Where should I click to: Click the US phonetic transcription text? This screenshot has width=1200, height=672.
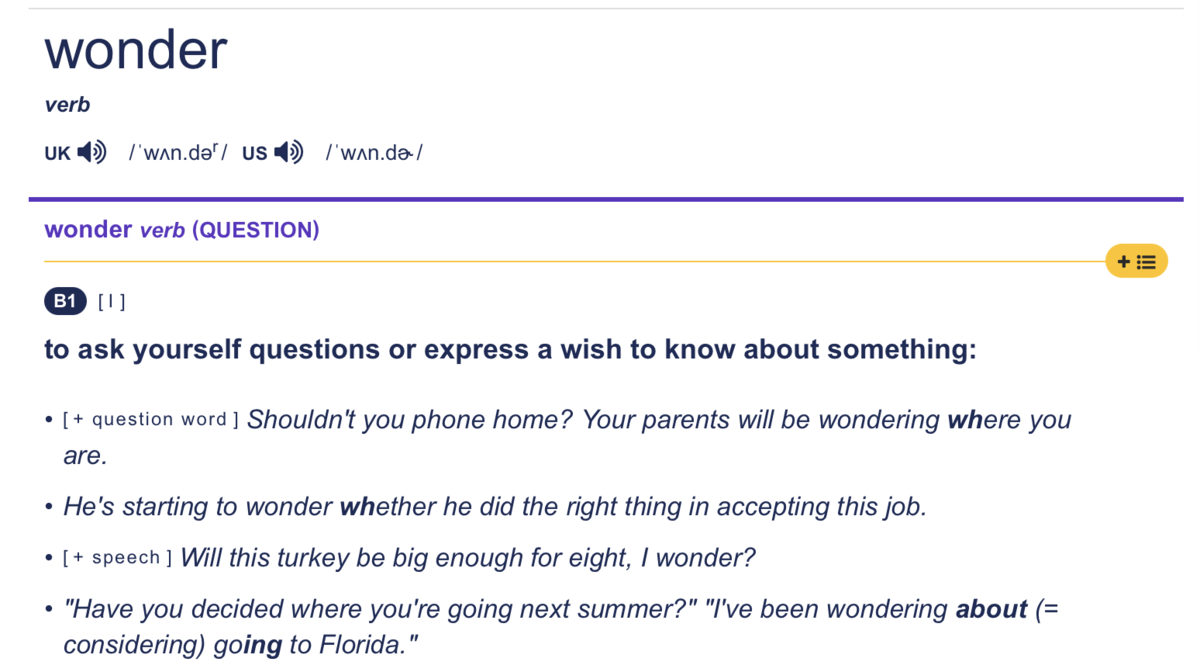click(374, 153)
